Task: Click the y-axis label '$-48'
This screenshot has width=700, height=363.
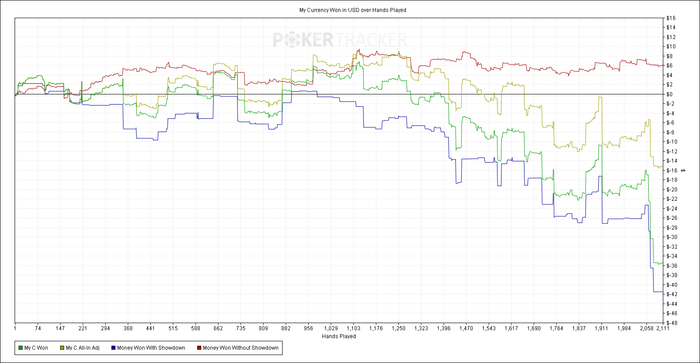Action: [x=672, y=323]
